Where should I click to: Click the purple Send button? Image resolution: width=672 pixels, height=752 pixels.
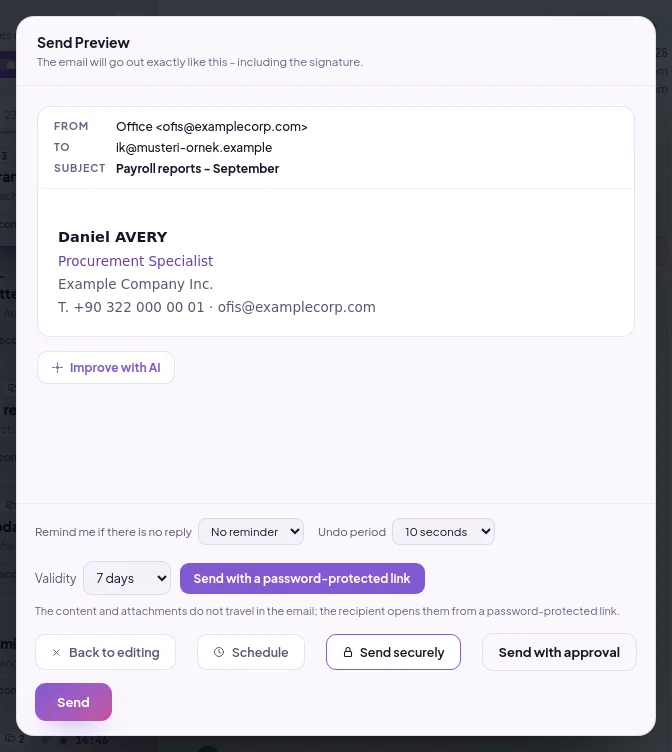(73, 702)
